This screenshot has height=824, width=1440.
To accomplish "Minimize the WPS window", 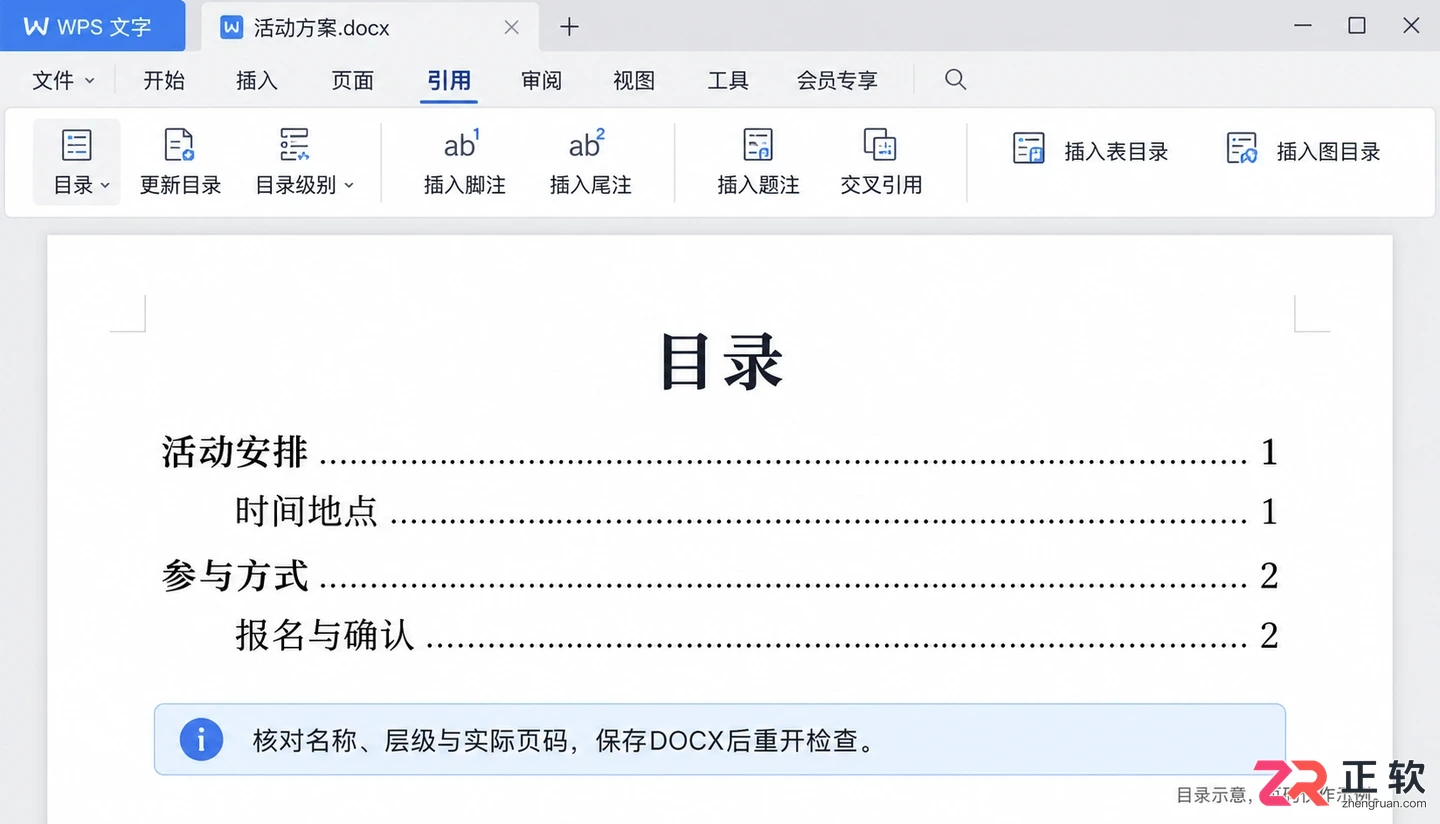I will pos(1302,27).
